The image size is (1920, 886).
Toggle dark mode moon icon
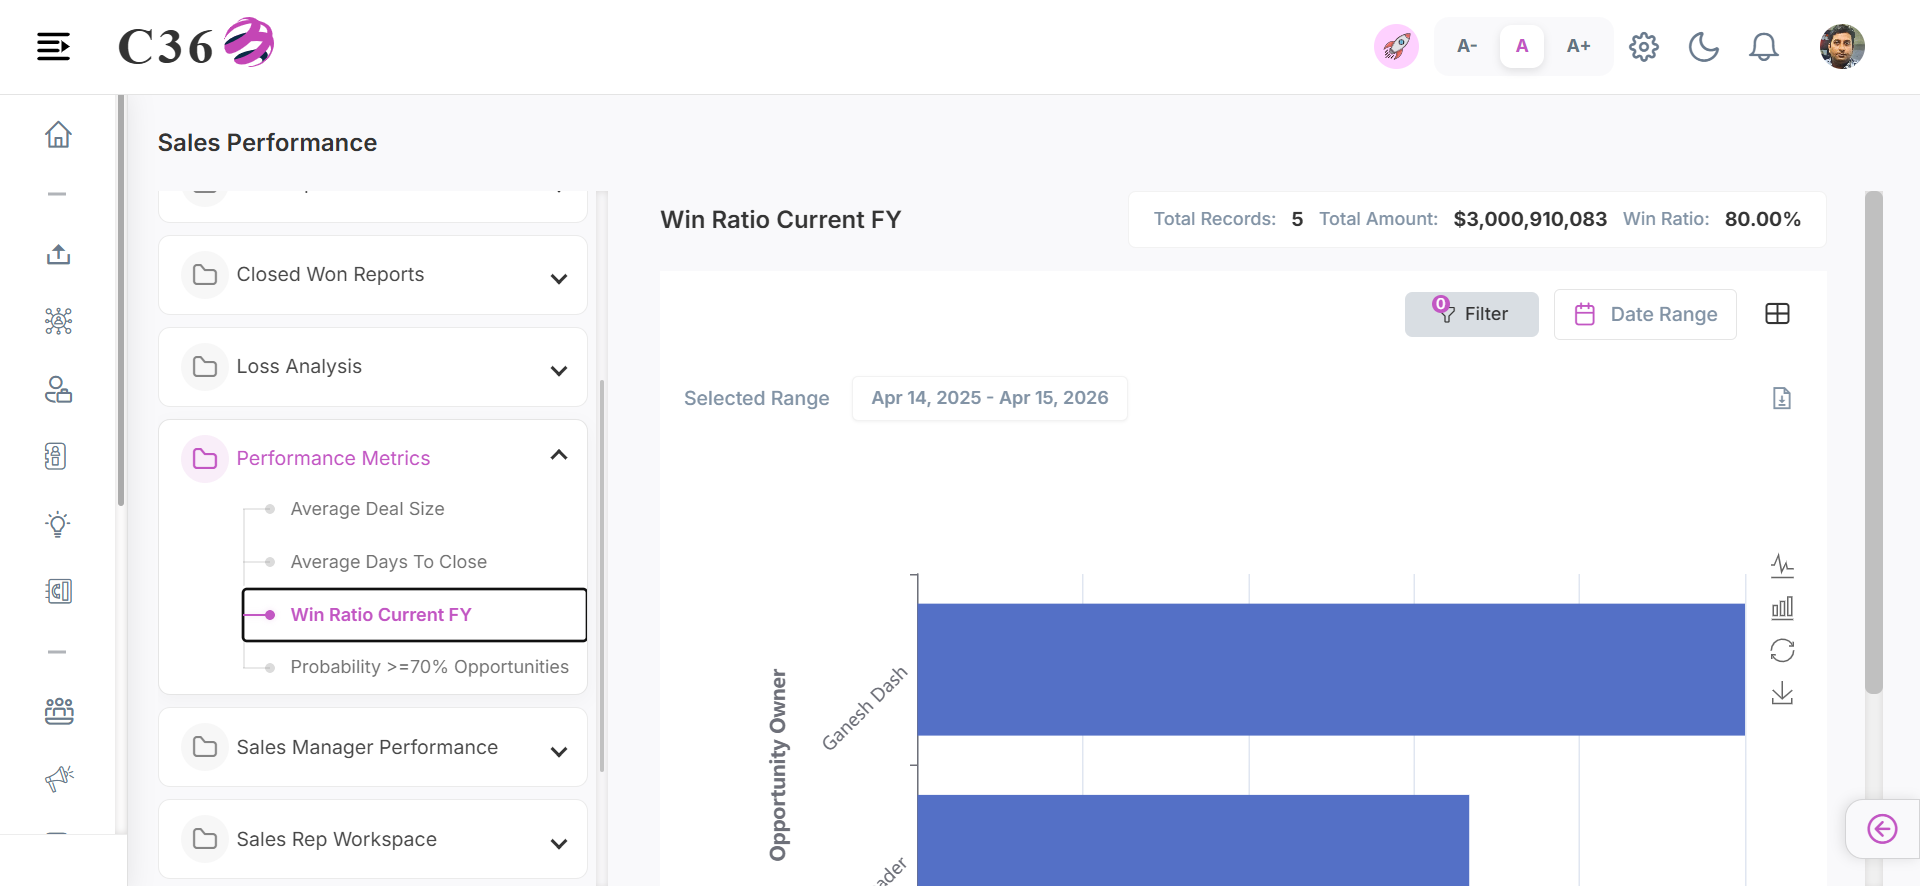[1703, 47]
